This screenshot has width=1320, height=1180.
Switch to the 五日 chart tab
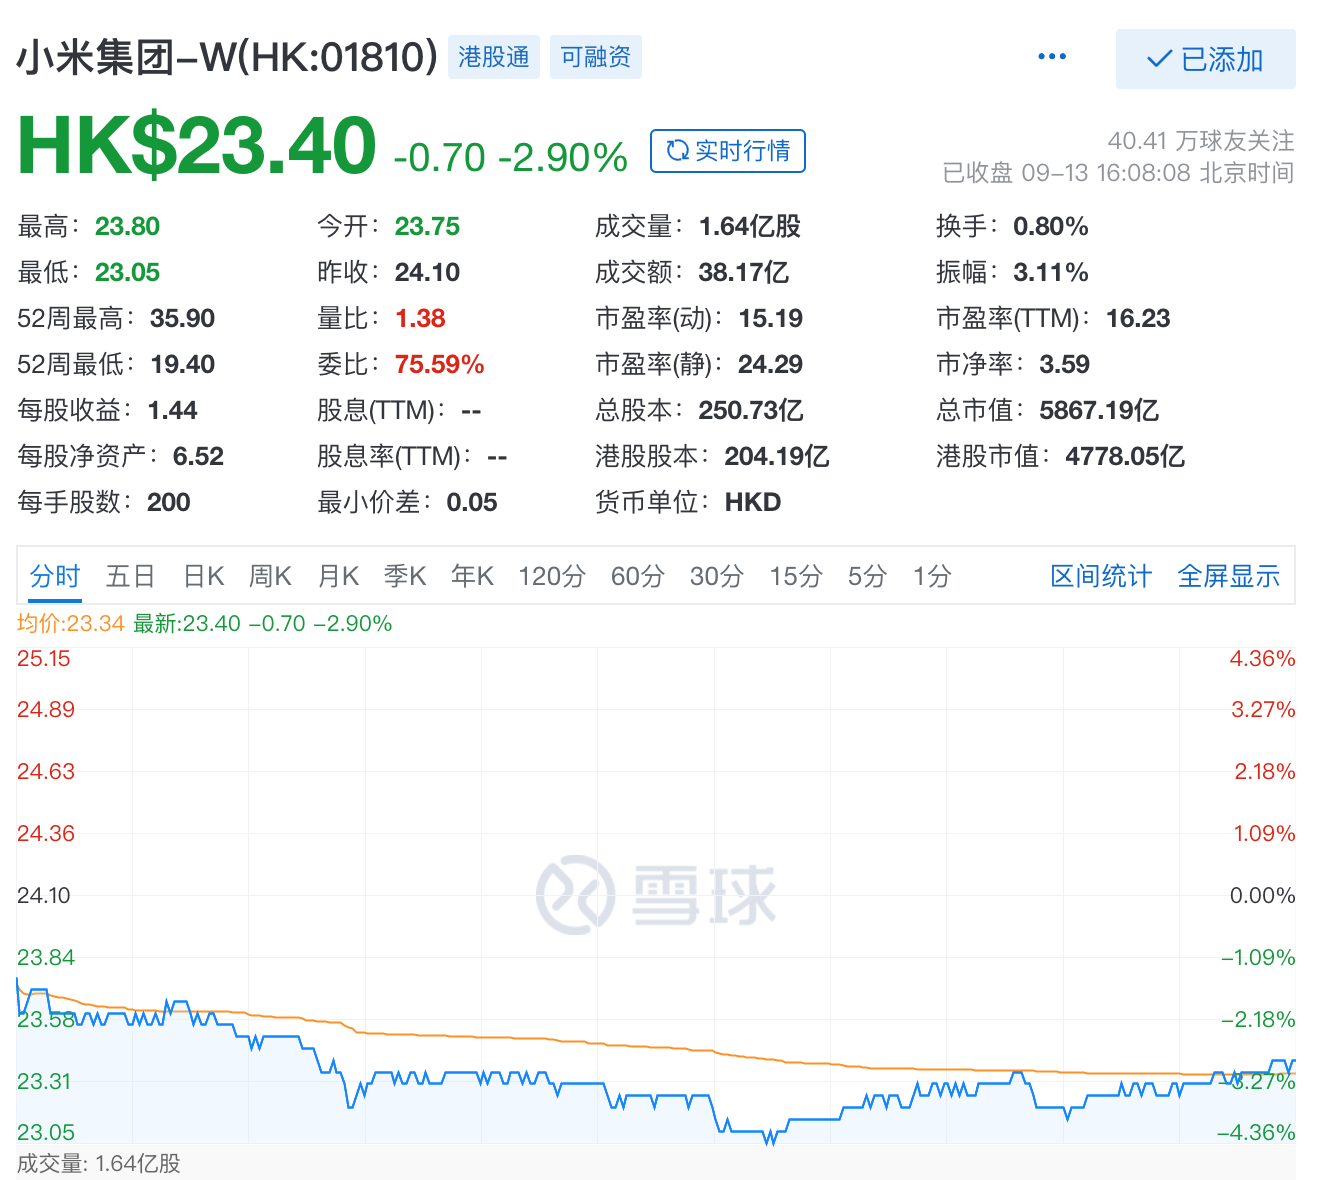[x=130, y=575]
